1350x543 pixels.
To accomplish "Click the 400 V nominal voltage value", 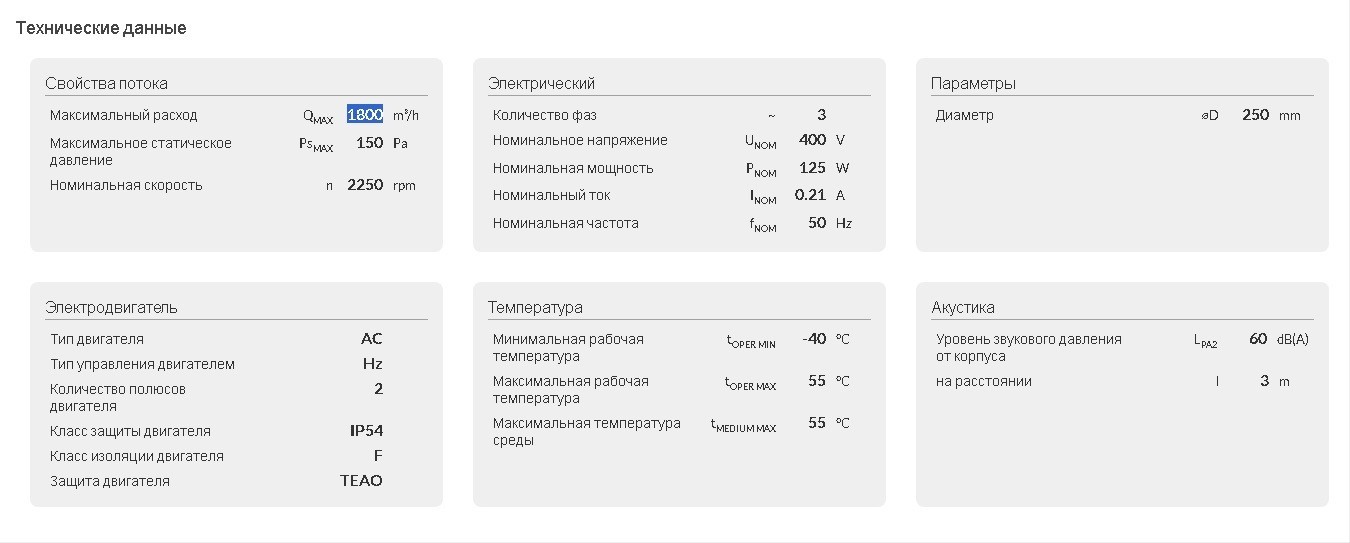I will click(x=812, y=140).
